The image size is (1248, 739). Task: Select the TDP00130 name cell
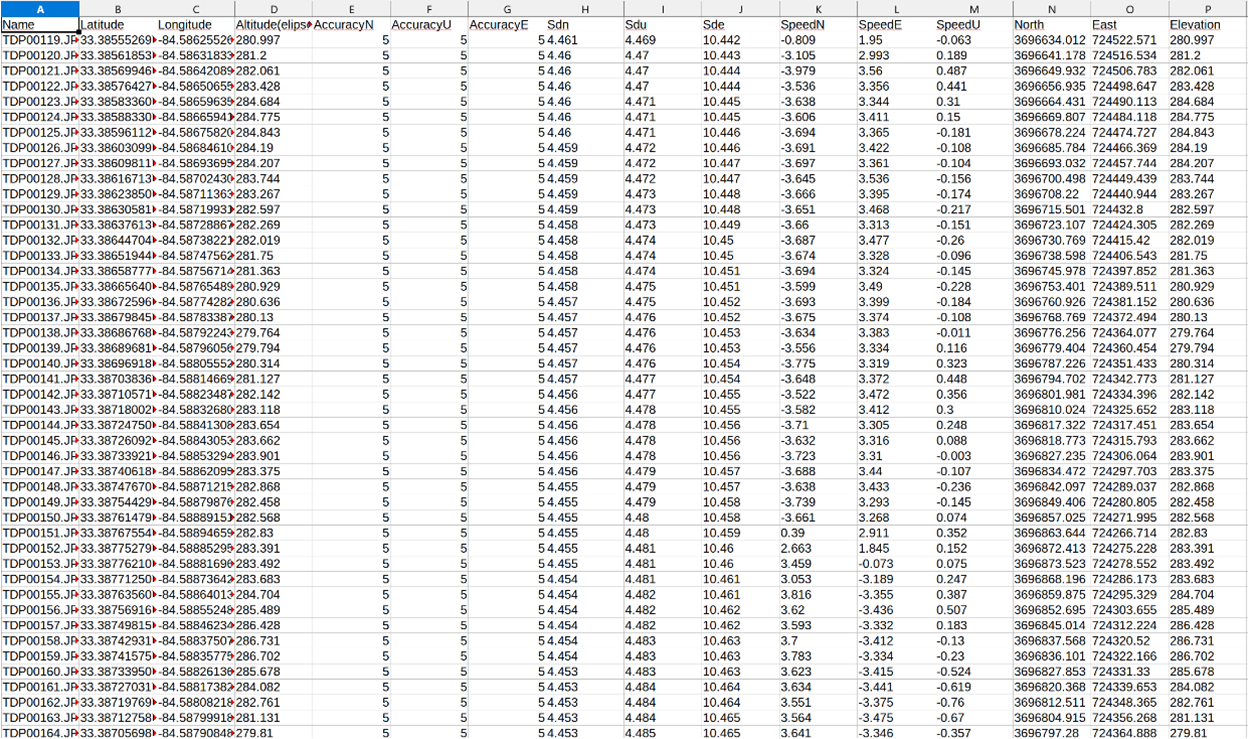pyautogui.click(x=39, y=209)
